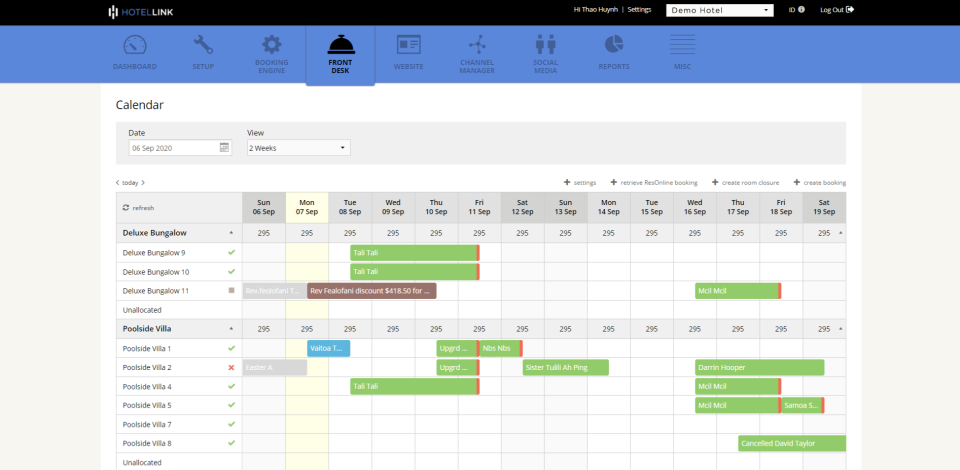Open the Misc lines icon
Viewport: 960px width, 470px height.
(682, 45)
